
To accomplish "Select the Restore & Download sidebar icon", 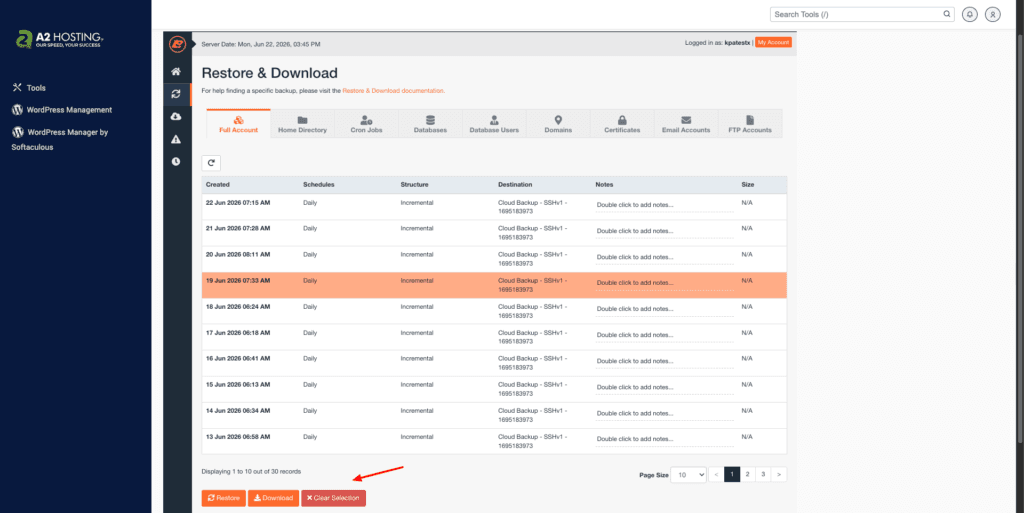I will pos(176,94).
